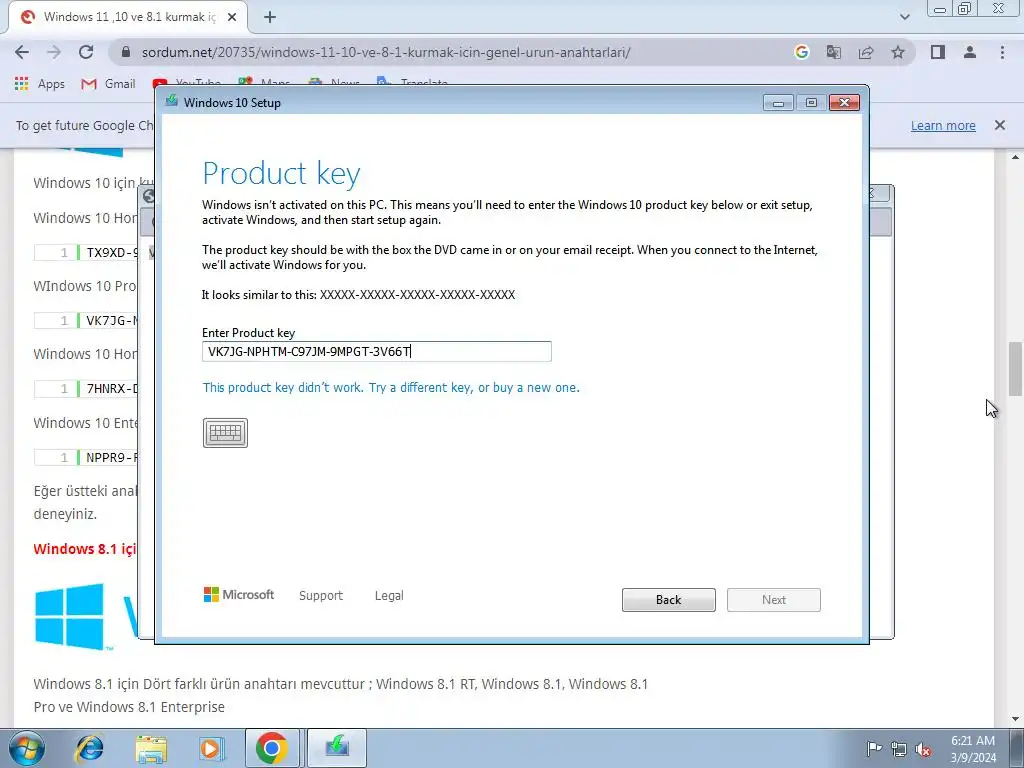Select the sordum.net address bar

pyautogui.click(x=385, y=52)
